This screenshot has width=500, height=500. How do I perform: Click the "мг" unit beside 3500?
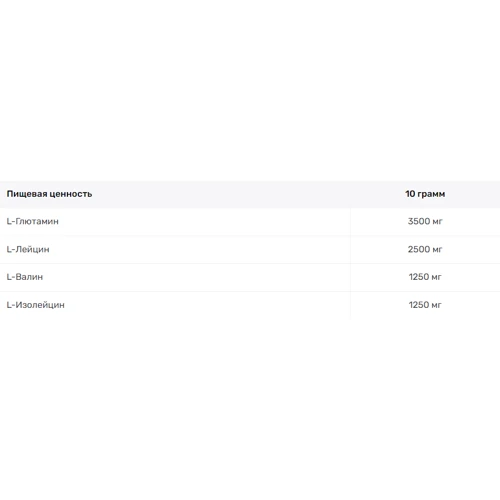[x=437, y=222]
